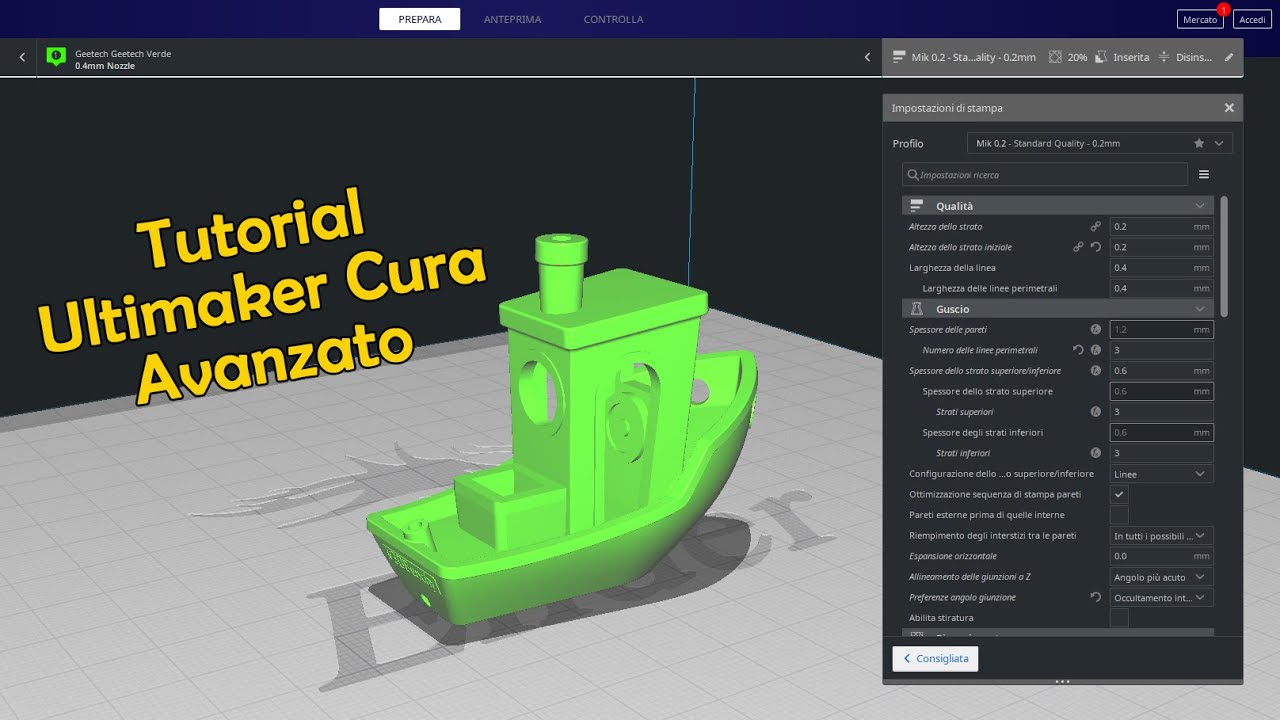The height and width of the screenshot is (720, 1280).
Task: Click the Mik 0.2 profile layers icon in summary bar
Action: [899, 57]
